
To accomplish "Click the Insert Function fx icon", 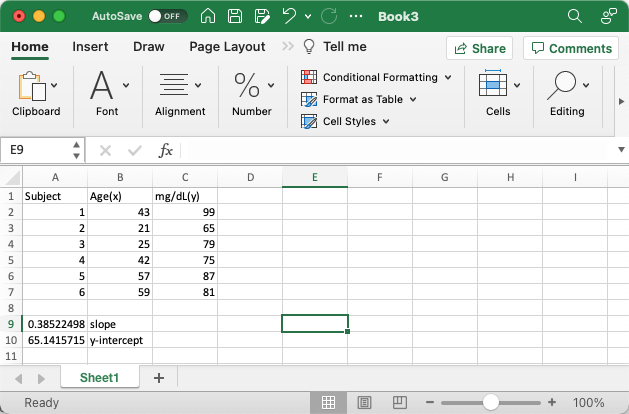I will pyautogui.click(x=166, y=150).
